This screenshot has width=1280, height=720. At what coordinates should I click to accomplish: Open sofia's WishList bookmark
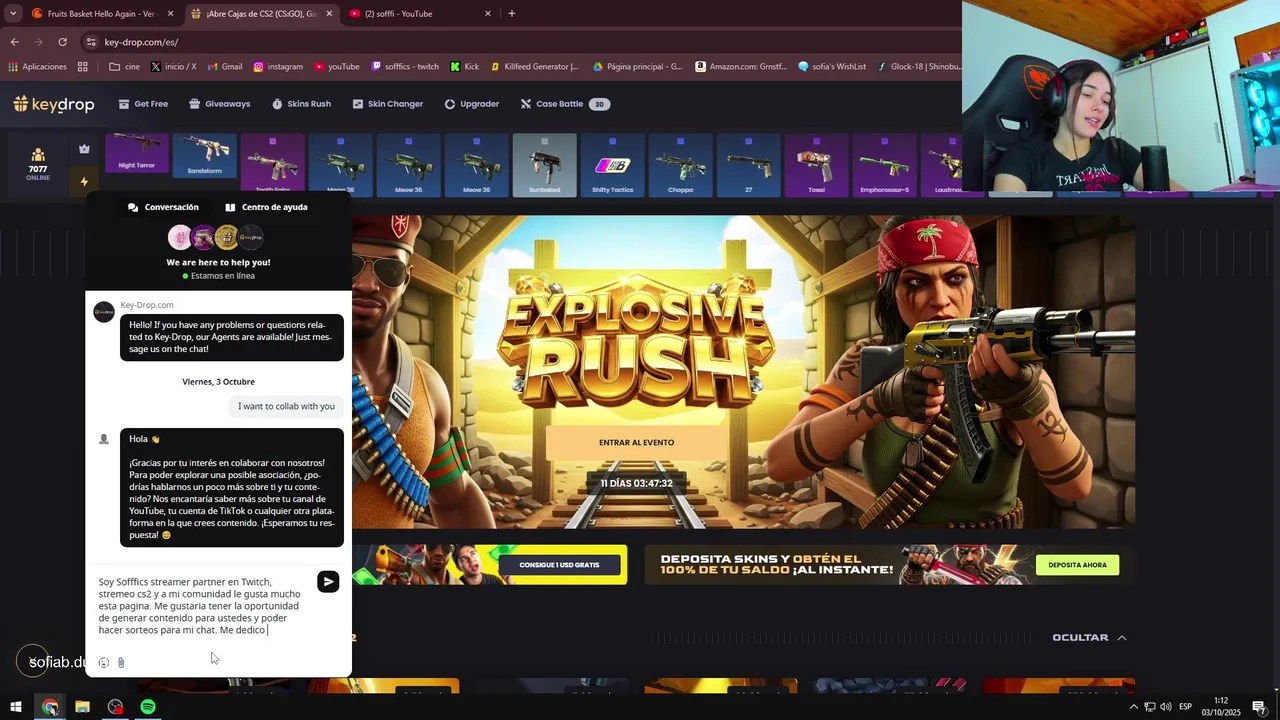(x=832, y=67)
